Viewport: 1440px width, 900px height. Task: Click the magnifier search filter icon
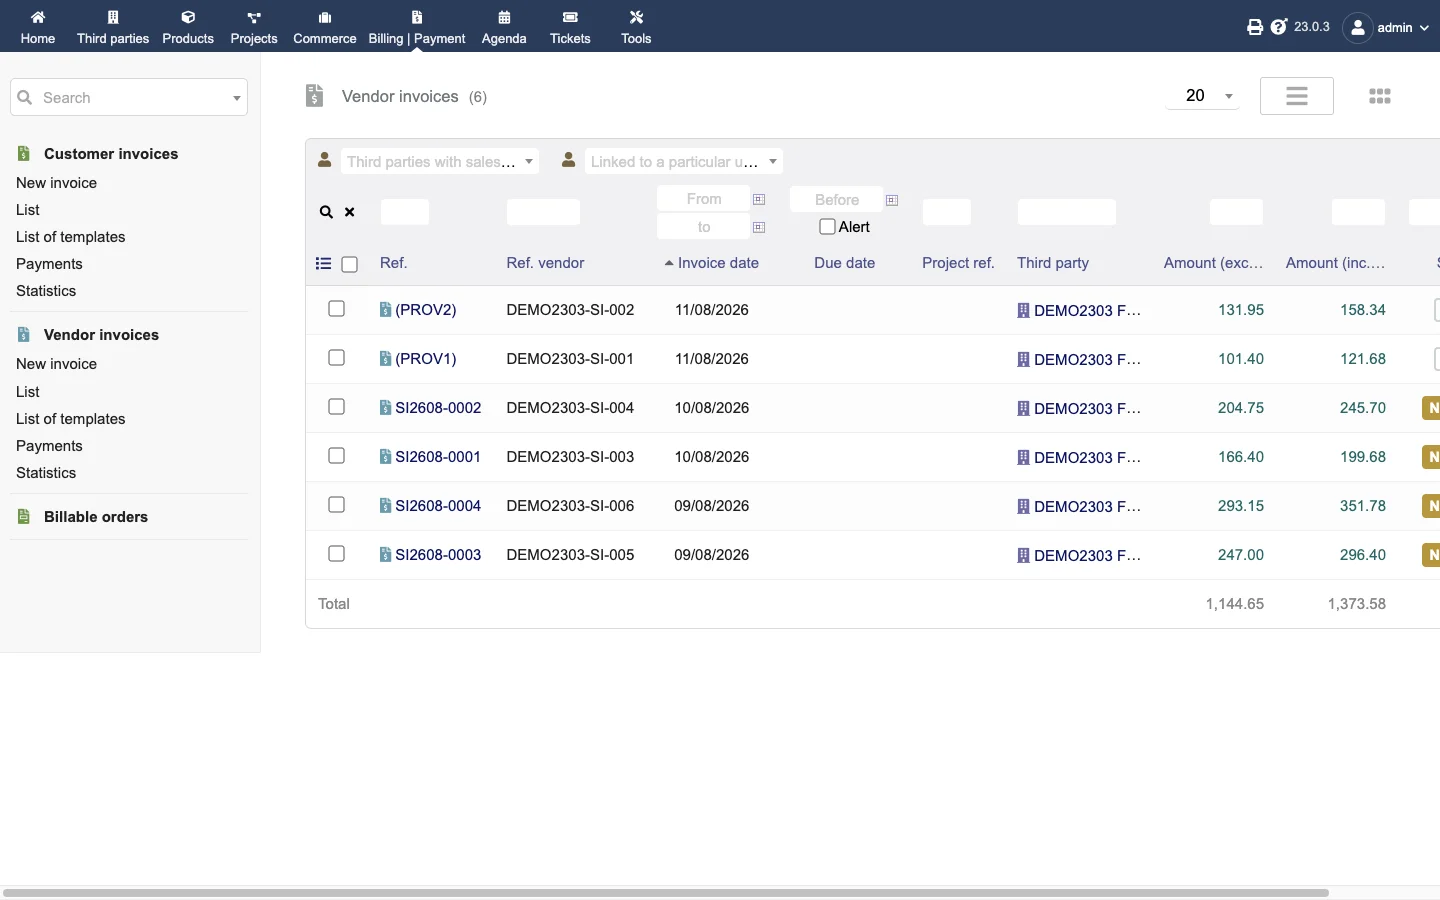[x=326, y=212]
